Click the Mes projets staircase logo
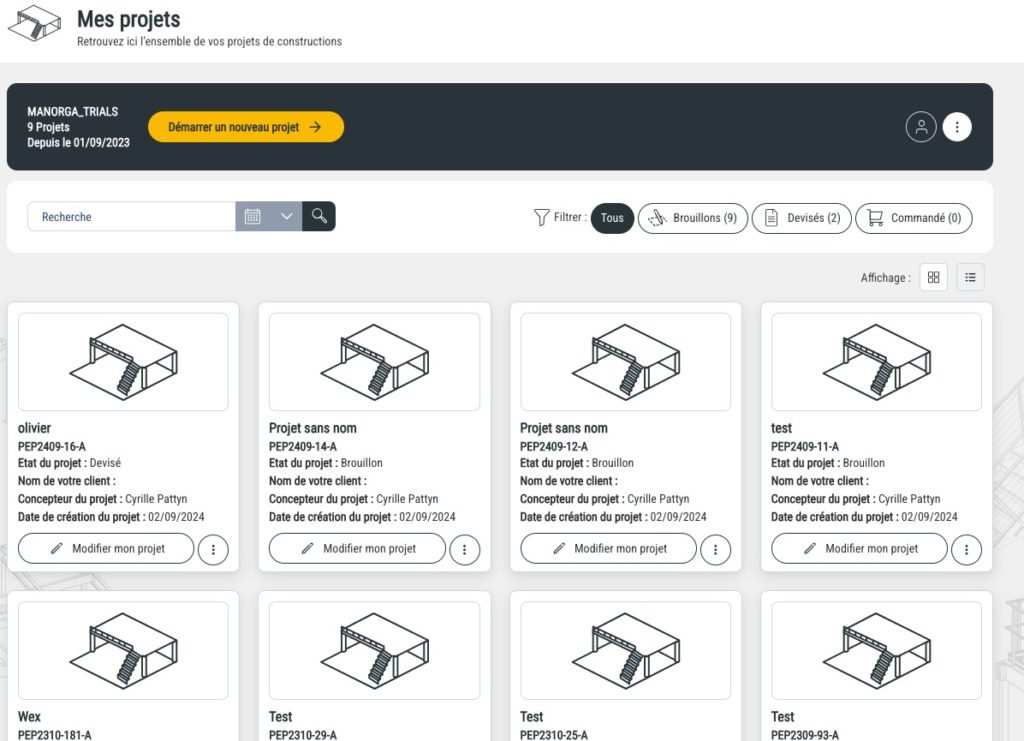 (33, 25)
